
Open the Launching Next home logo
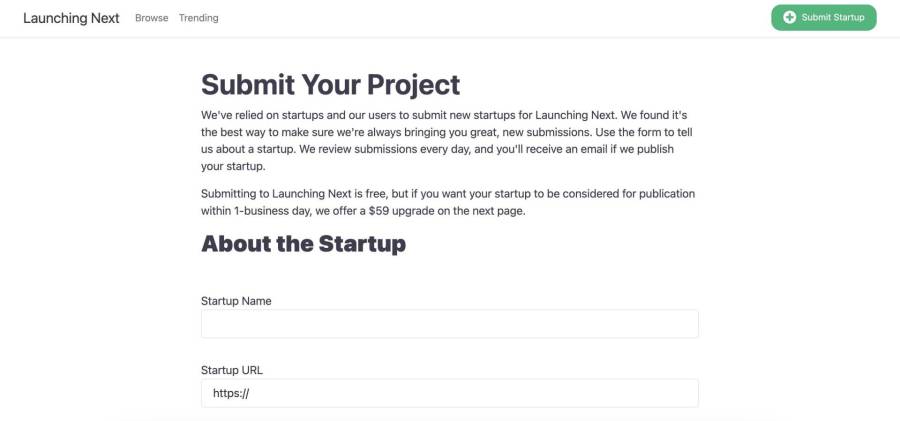pyautogui.click(x=71, y=18)
